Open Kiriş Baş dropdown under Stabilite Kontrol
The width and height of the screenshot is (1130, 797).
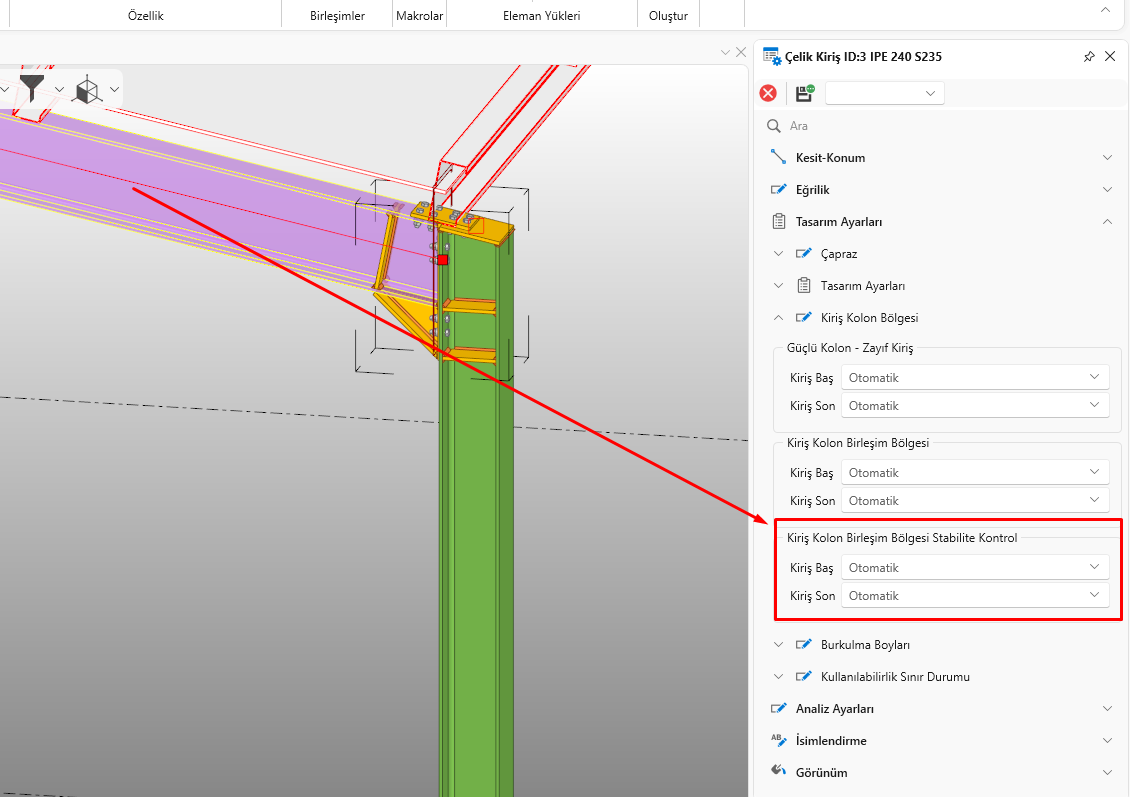(x=974, y=568)
